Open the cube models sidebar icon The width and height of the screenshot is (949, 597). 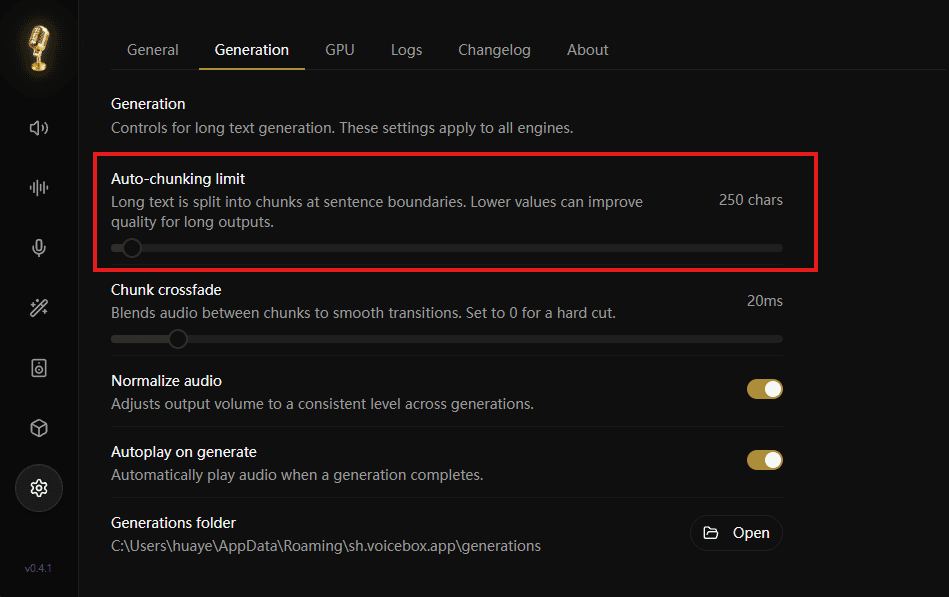coord(39,428)
